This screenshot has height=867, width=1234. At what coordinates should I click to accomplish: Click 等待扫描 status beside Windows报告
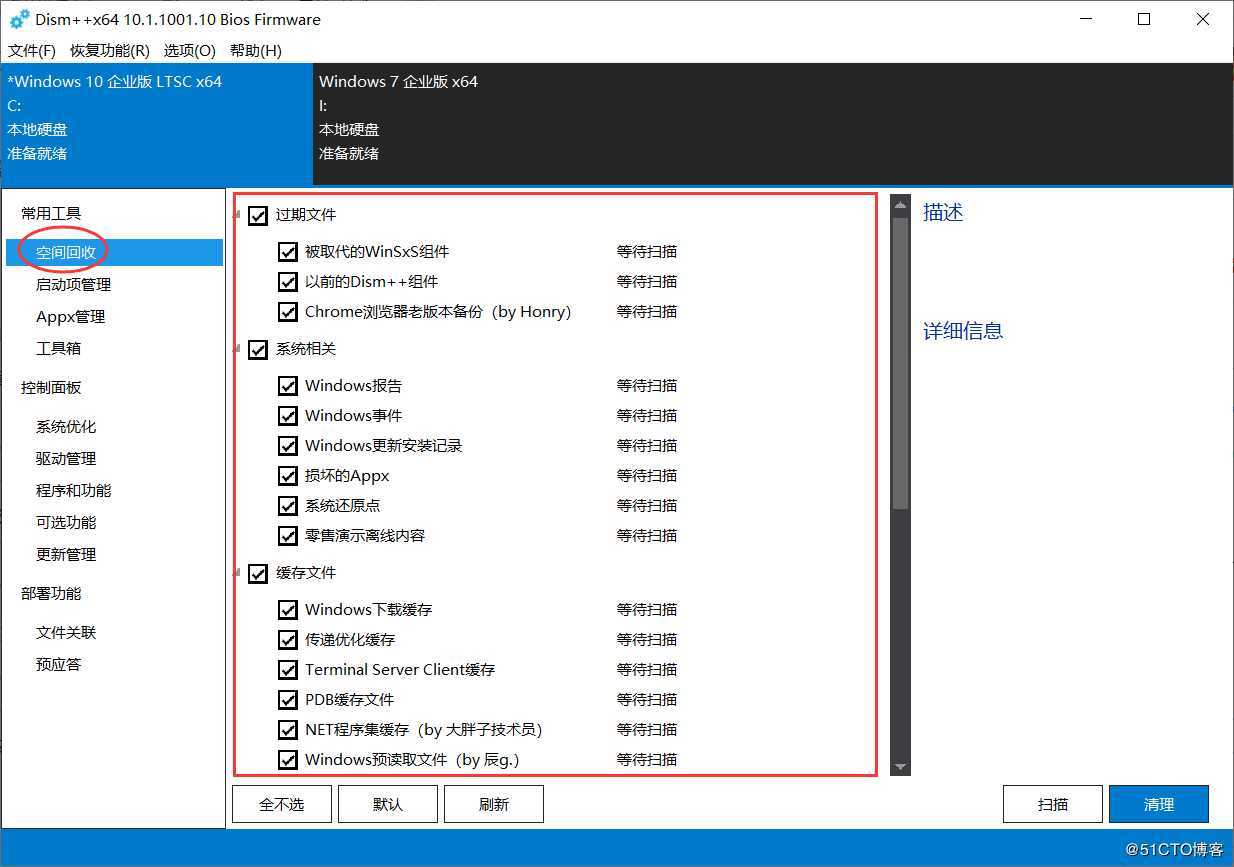pyautogui.click(x=647, y=386)
